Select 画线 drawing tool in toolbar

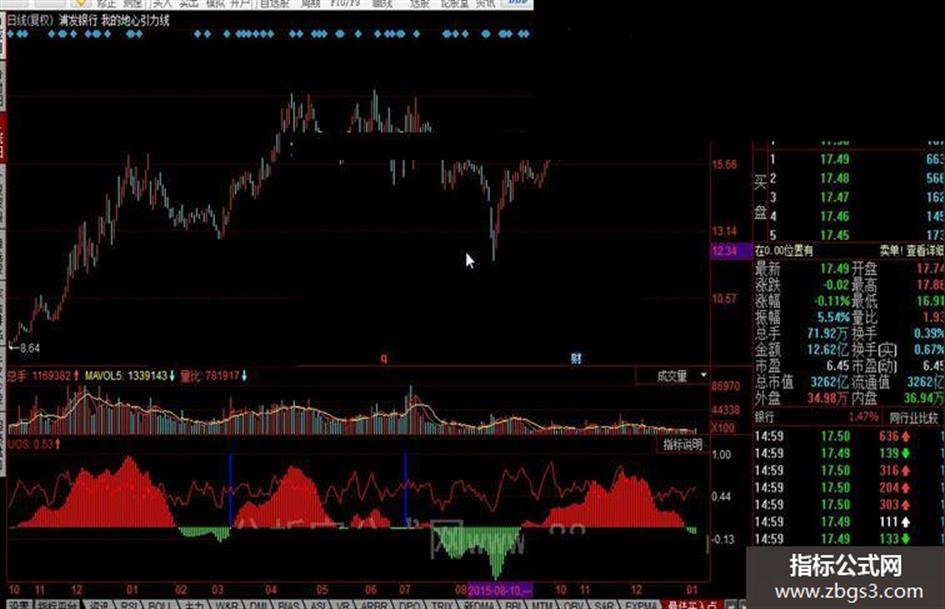click(x=382, y=4)
